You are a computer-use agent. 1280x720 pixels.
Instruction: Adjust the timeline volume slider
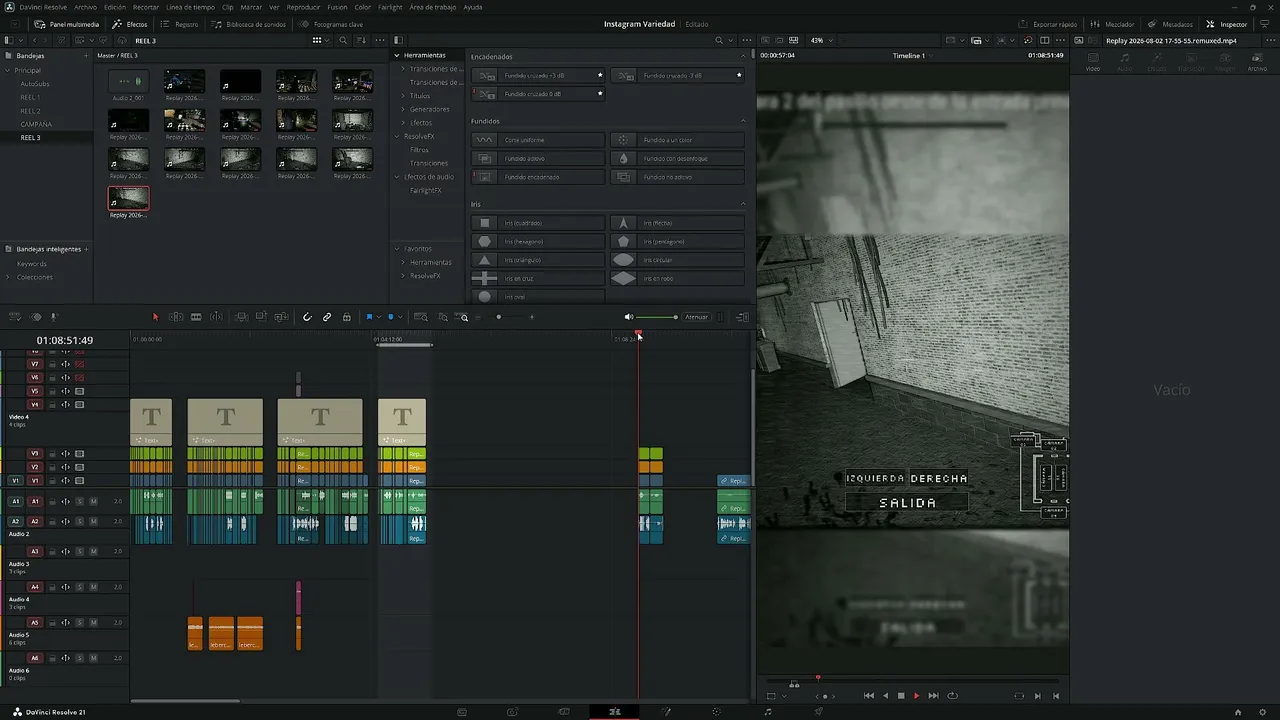pyautogui.click(x=657, y=317)
